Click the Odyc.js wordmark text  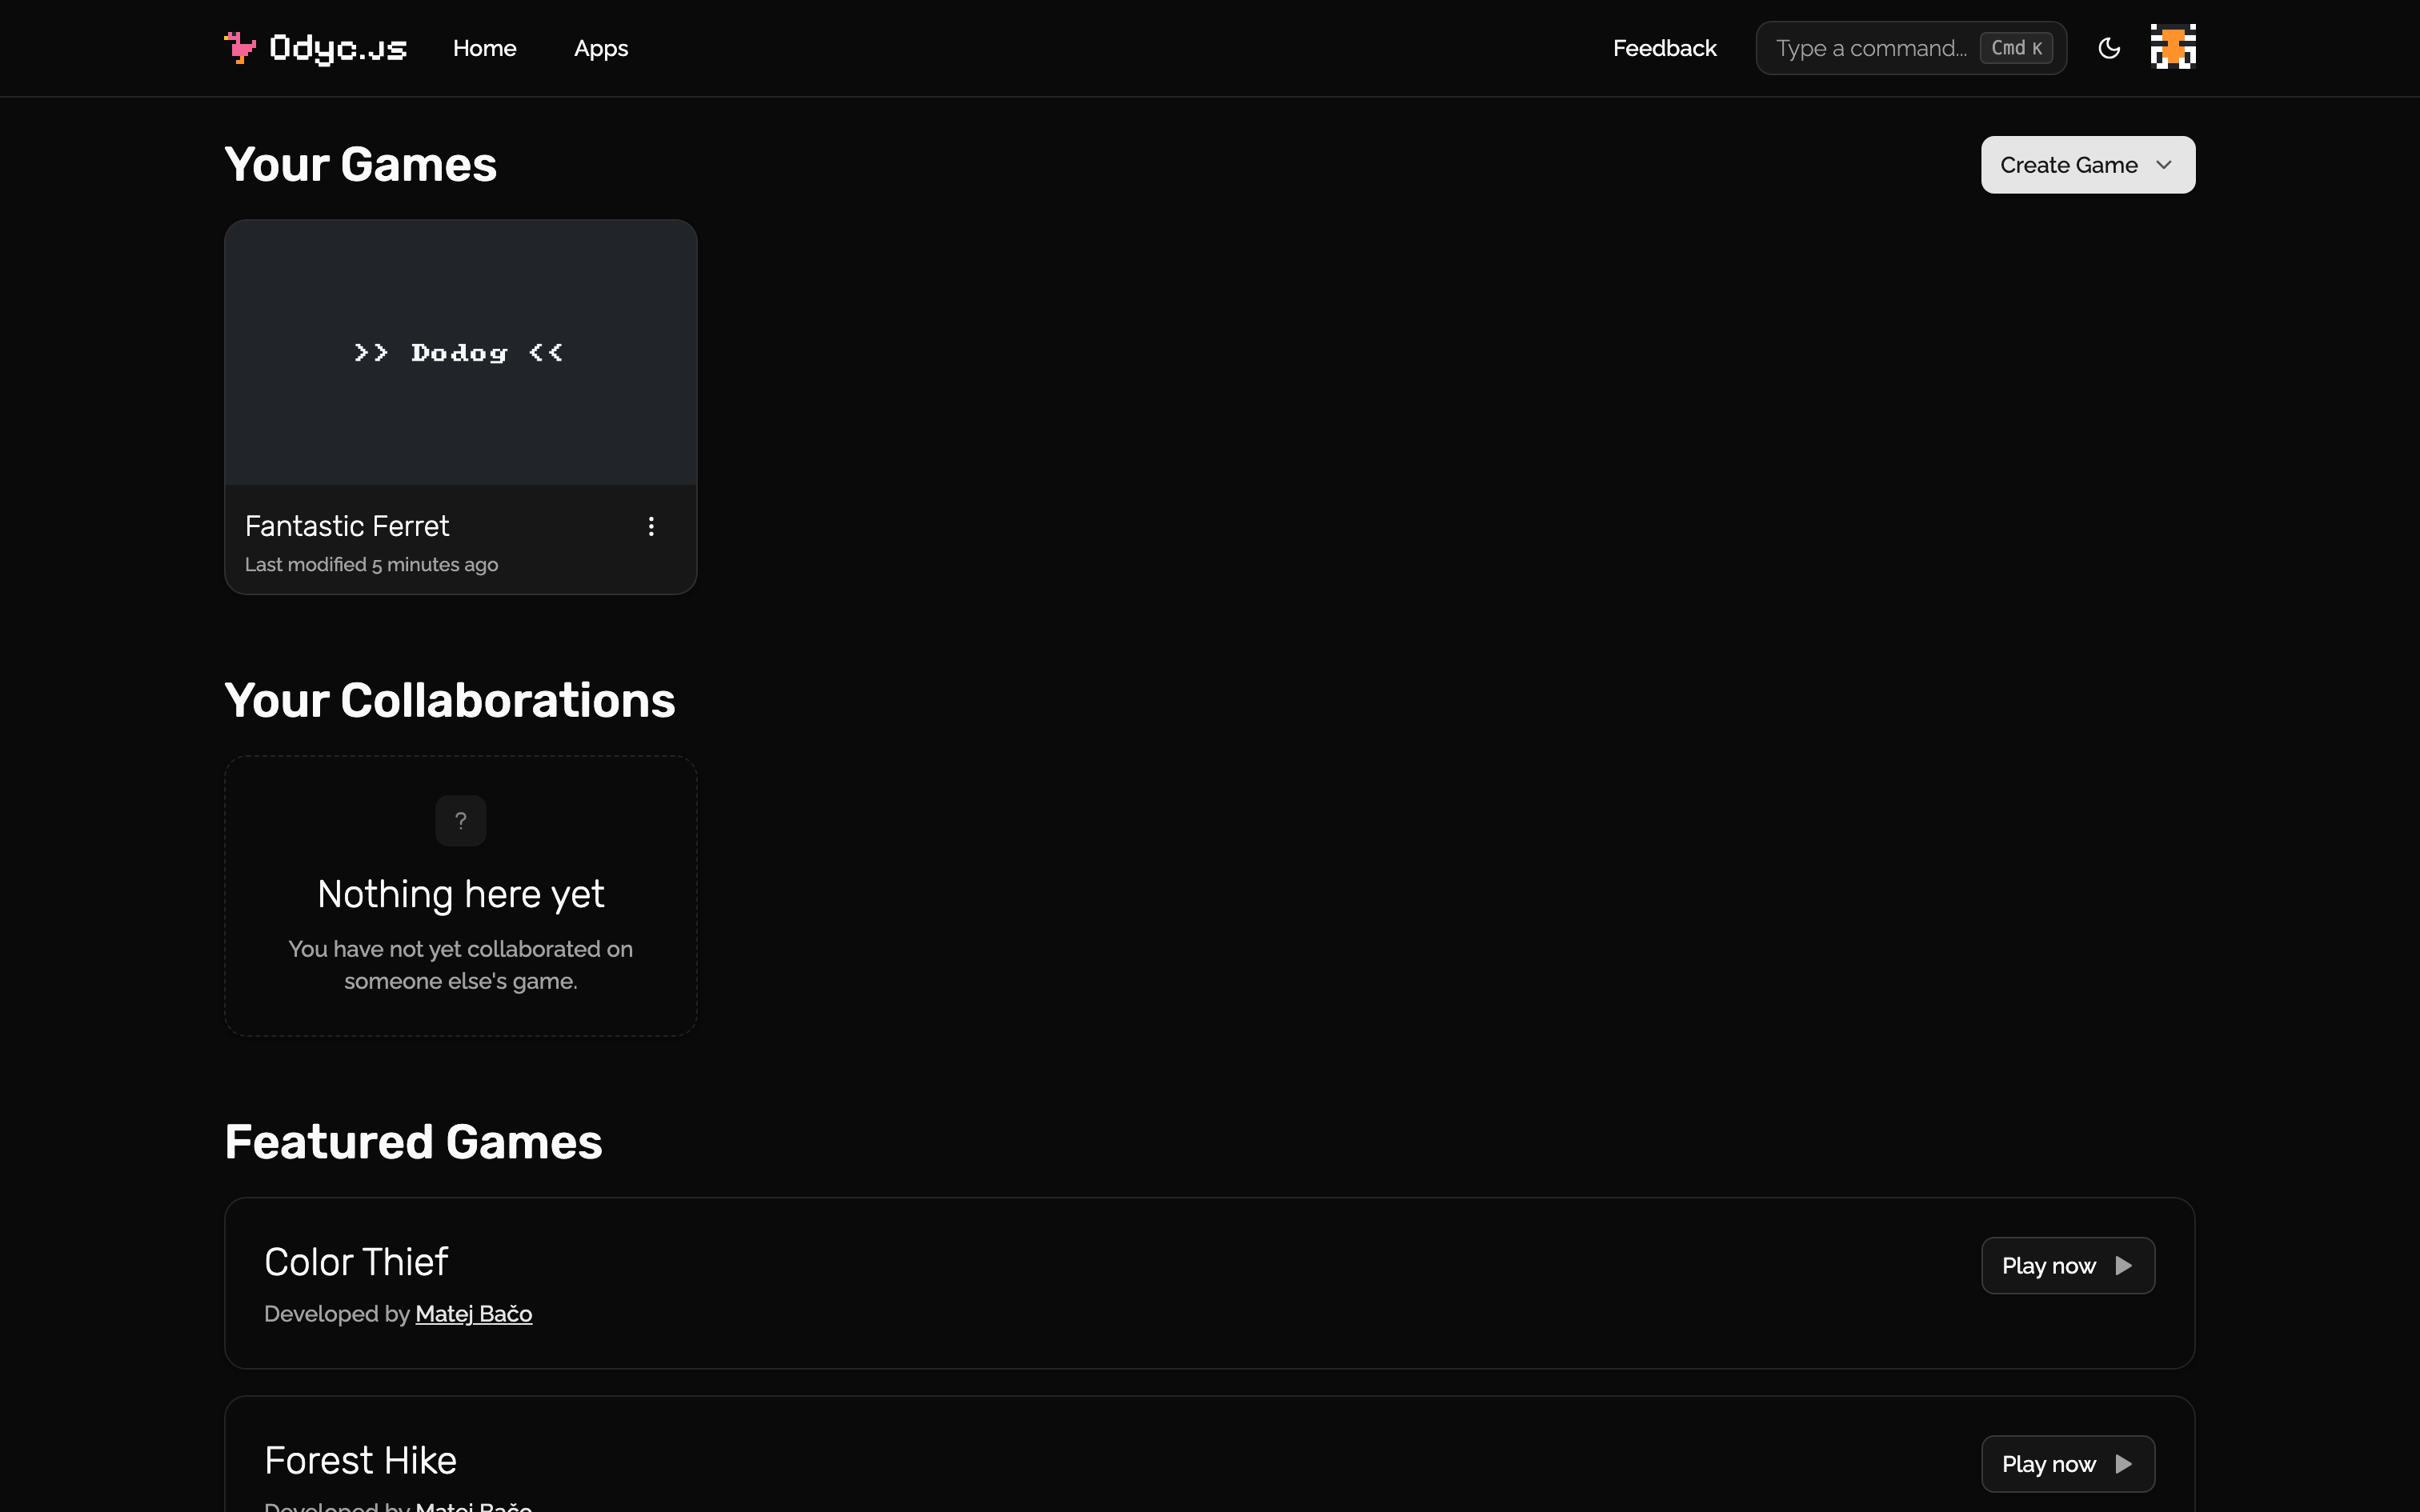(x=338, y=48)
